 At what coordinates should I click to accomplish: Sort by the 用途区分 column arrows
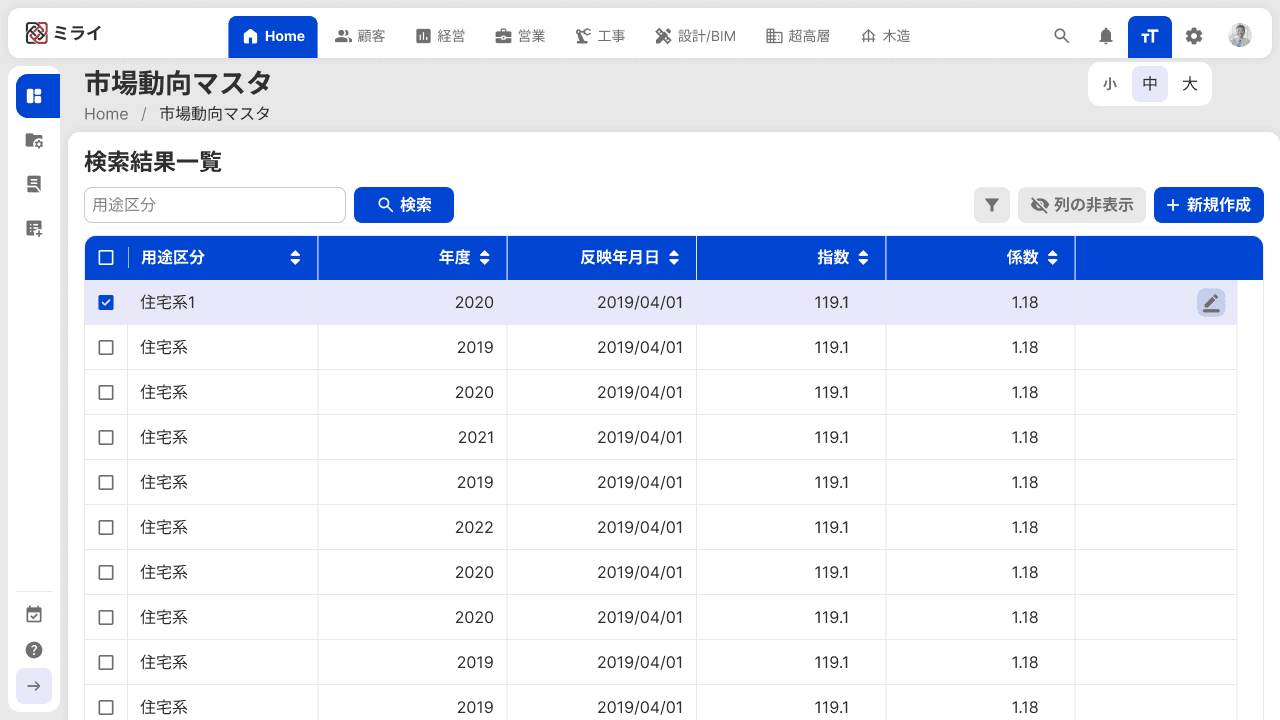(x=295, y=258)
